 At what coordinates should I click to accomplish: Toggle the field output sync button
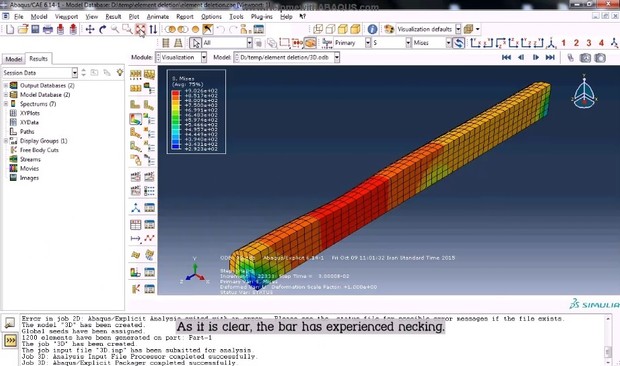[x=458, y=43]
